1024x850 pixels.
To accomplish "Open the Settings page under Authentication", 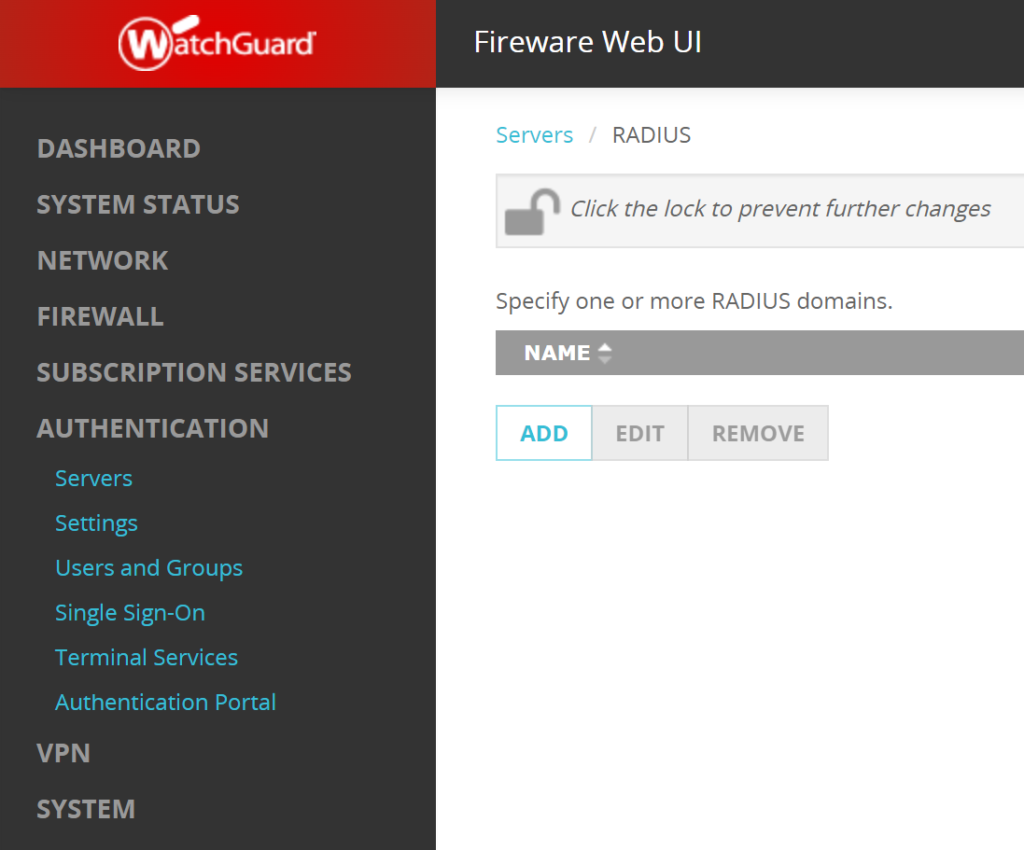I will point(96,523).
